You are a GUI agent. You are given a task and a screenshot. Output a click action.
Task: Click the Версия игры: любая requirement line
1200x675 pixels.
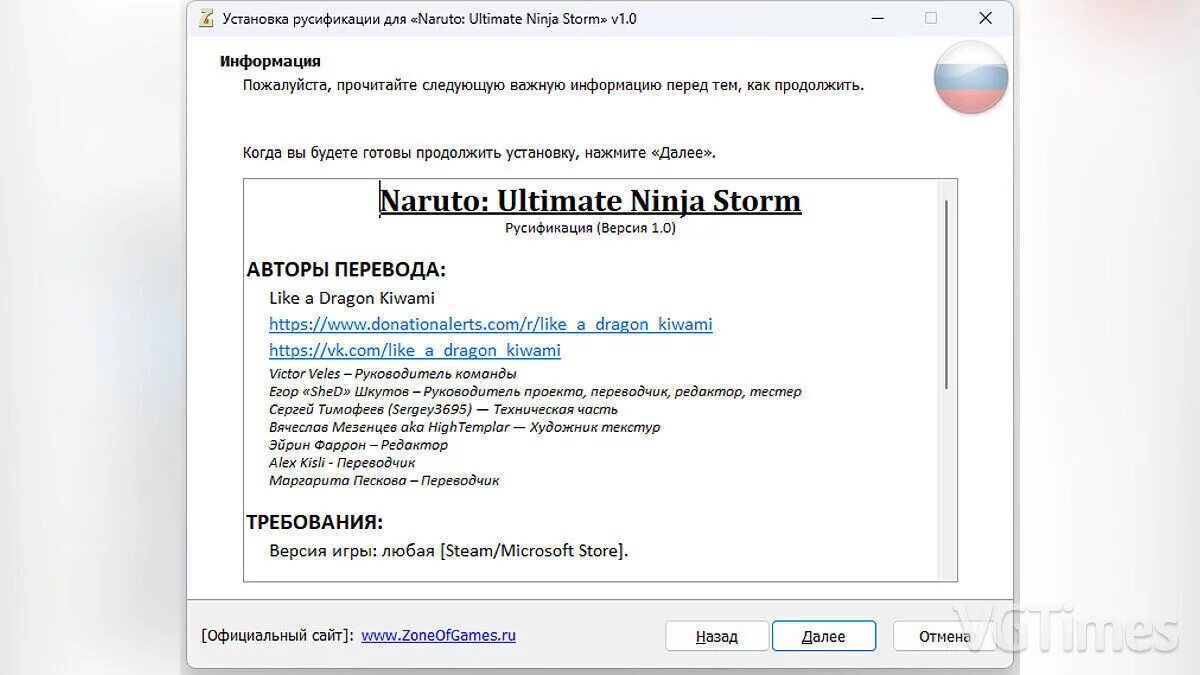coord(449,551)
